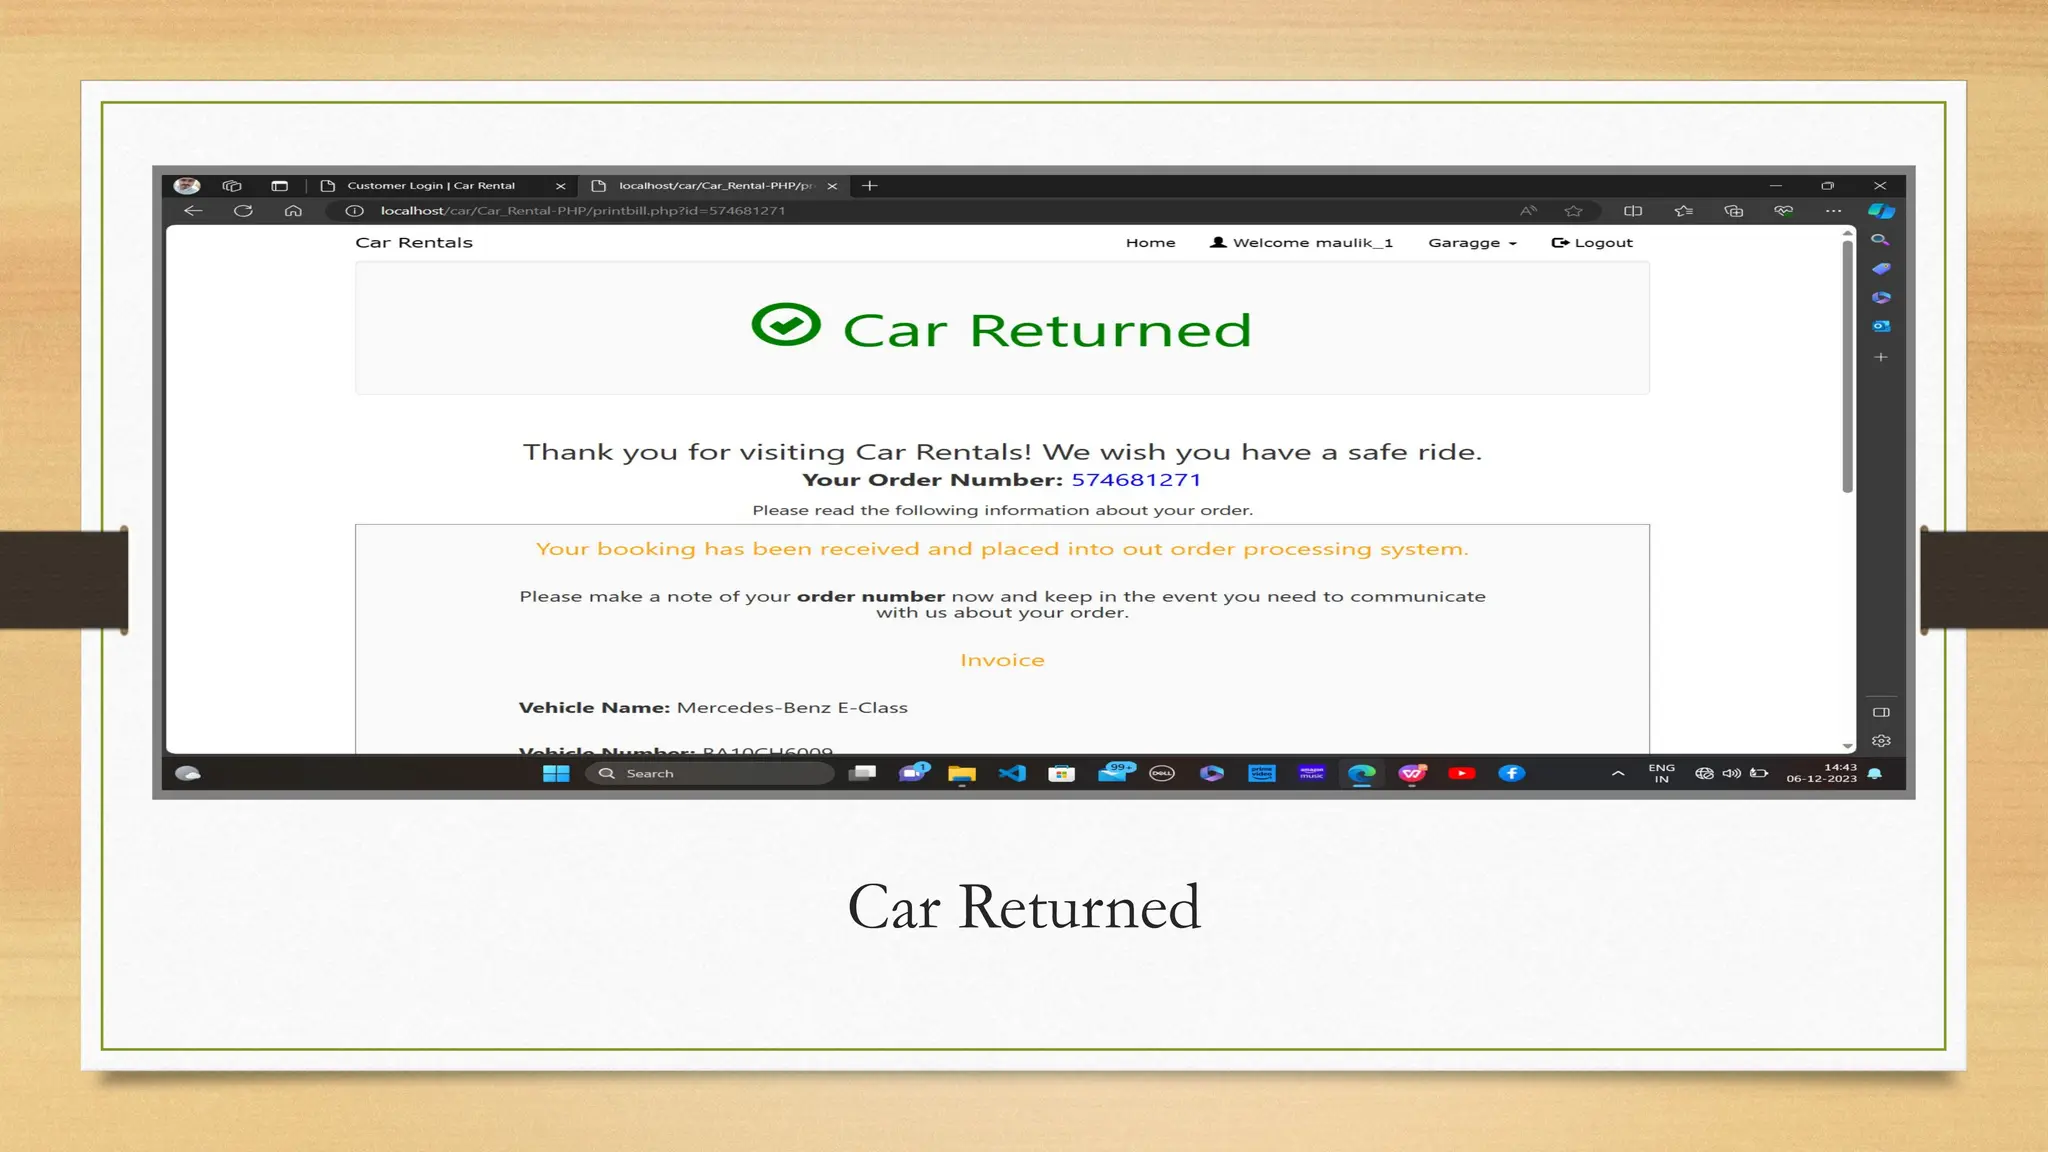Go back using the browser back arrow

click(x=193, y=211)
